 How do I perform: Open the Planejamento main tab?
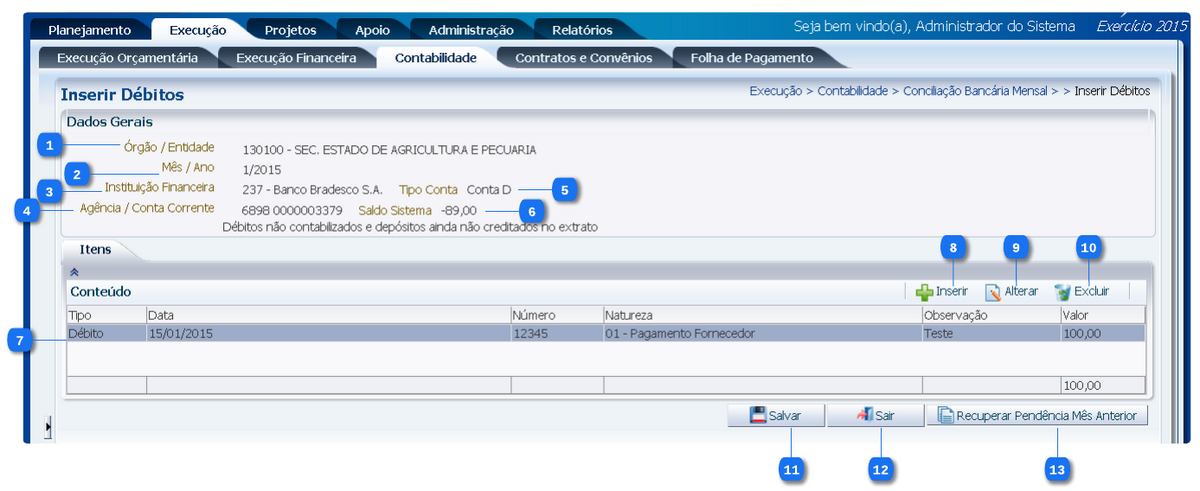tap(89, 30)
